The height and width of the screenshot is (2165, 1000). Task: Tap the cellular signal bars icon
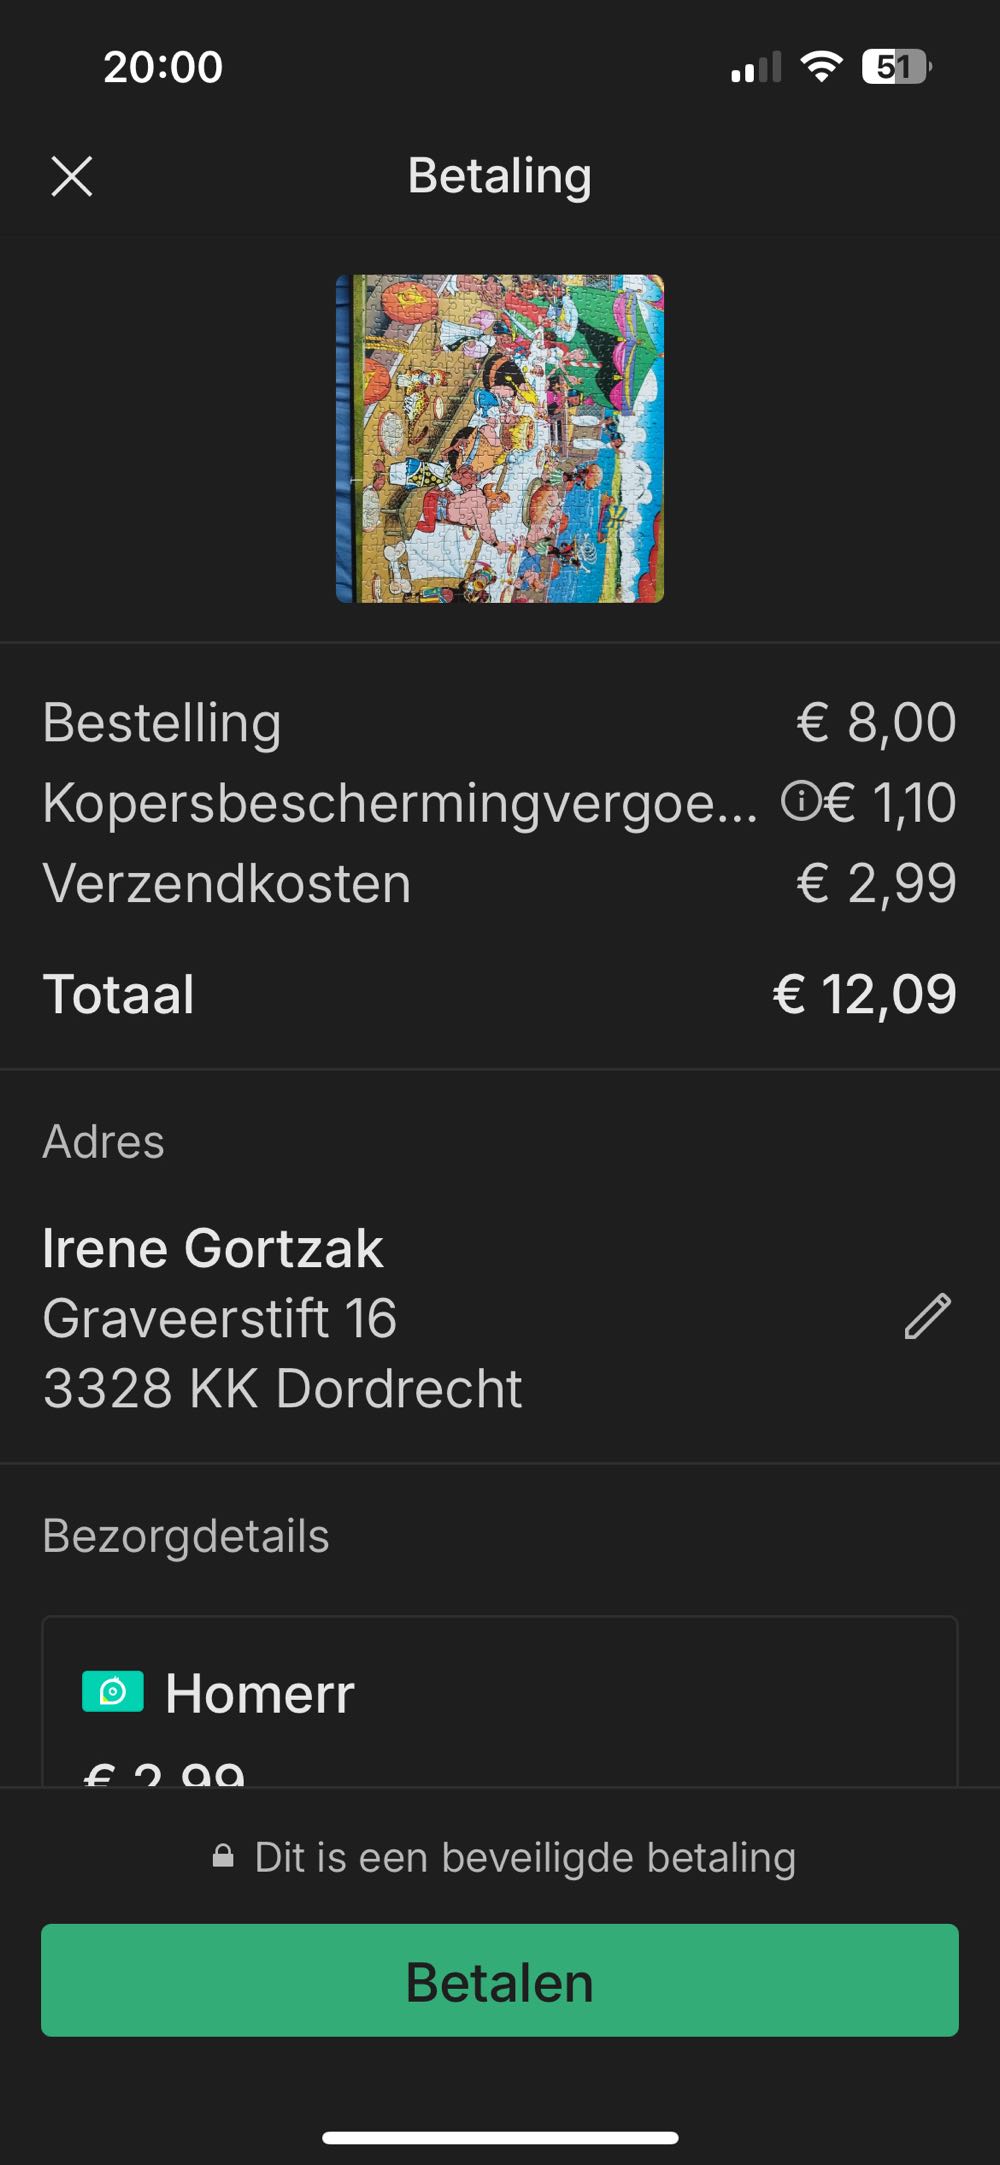756,67
